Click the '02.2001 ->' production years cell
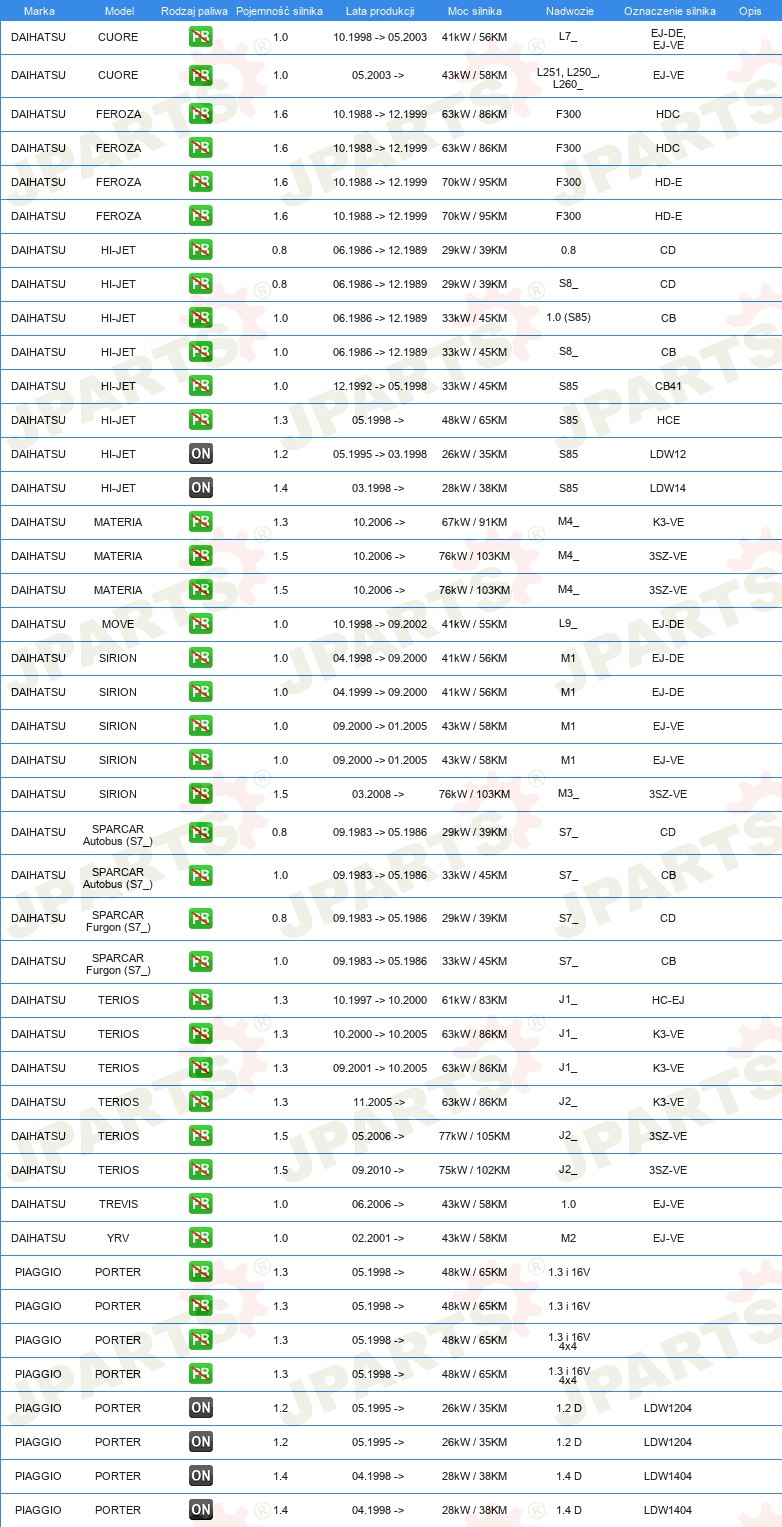 coord(378,1238)
